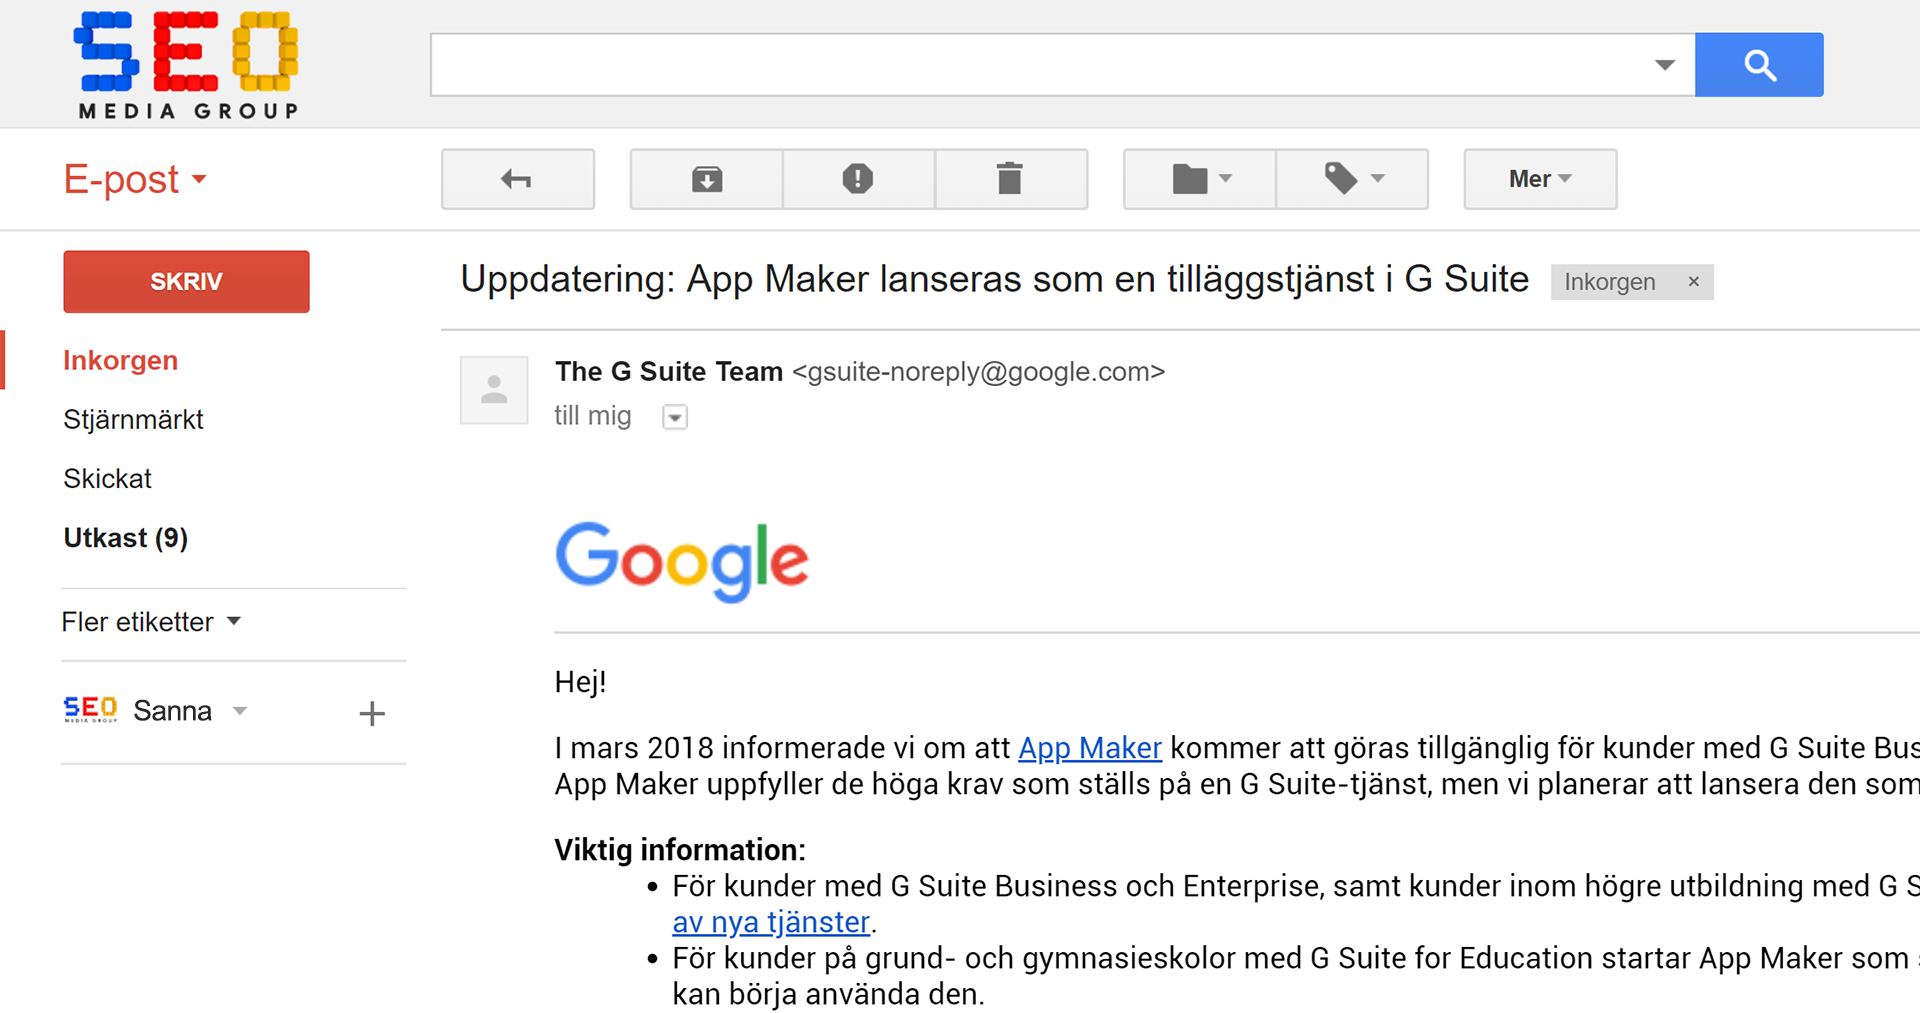Delete email with trash icon
Image resolution: width=1920 pixels, height=1013 pixels.
(1011, 179)
